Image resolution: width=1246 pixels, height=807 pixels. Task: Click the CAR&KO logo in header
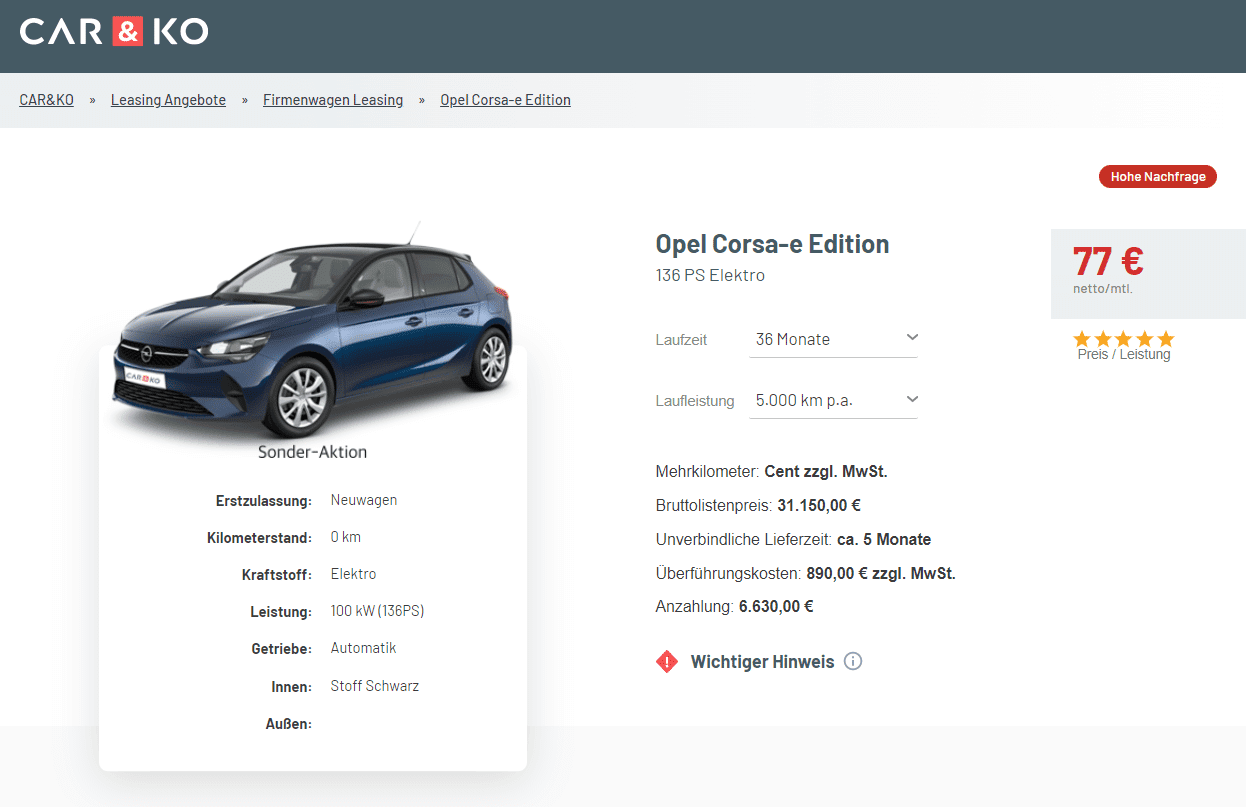click(x=114, y=31)
